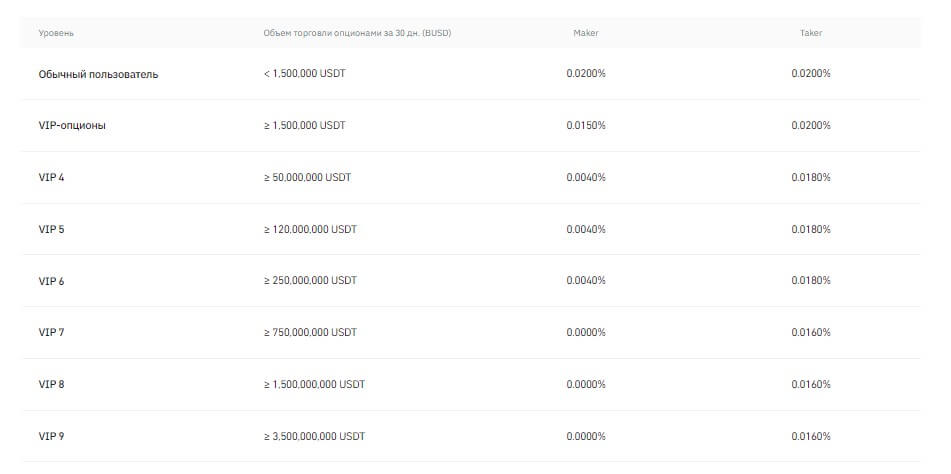Image resolution: width=951 pixels, height=474 pixels.
Task: Click the VIP 9 level label
Action: [x=52, y=436]
